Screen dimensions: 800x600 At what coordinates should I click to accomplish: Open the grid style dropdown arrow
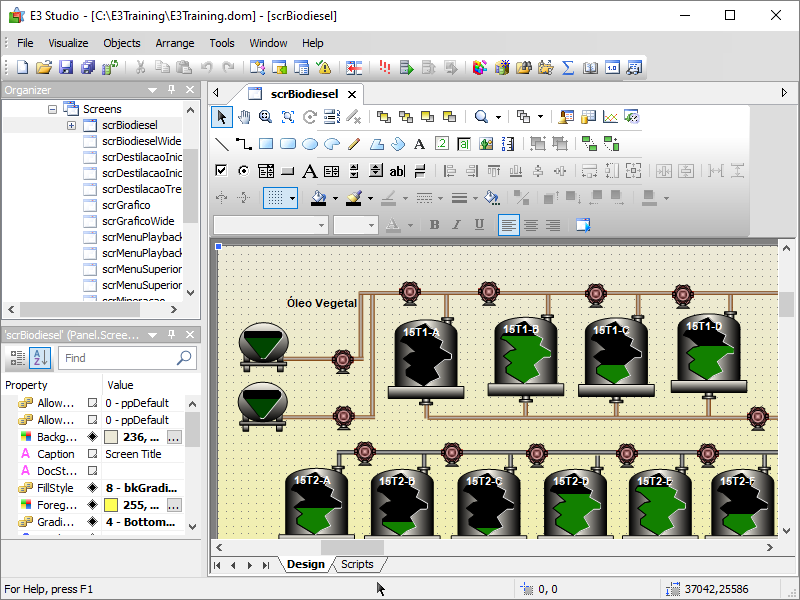coord(293,198)
